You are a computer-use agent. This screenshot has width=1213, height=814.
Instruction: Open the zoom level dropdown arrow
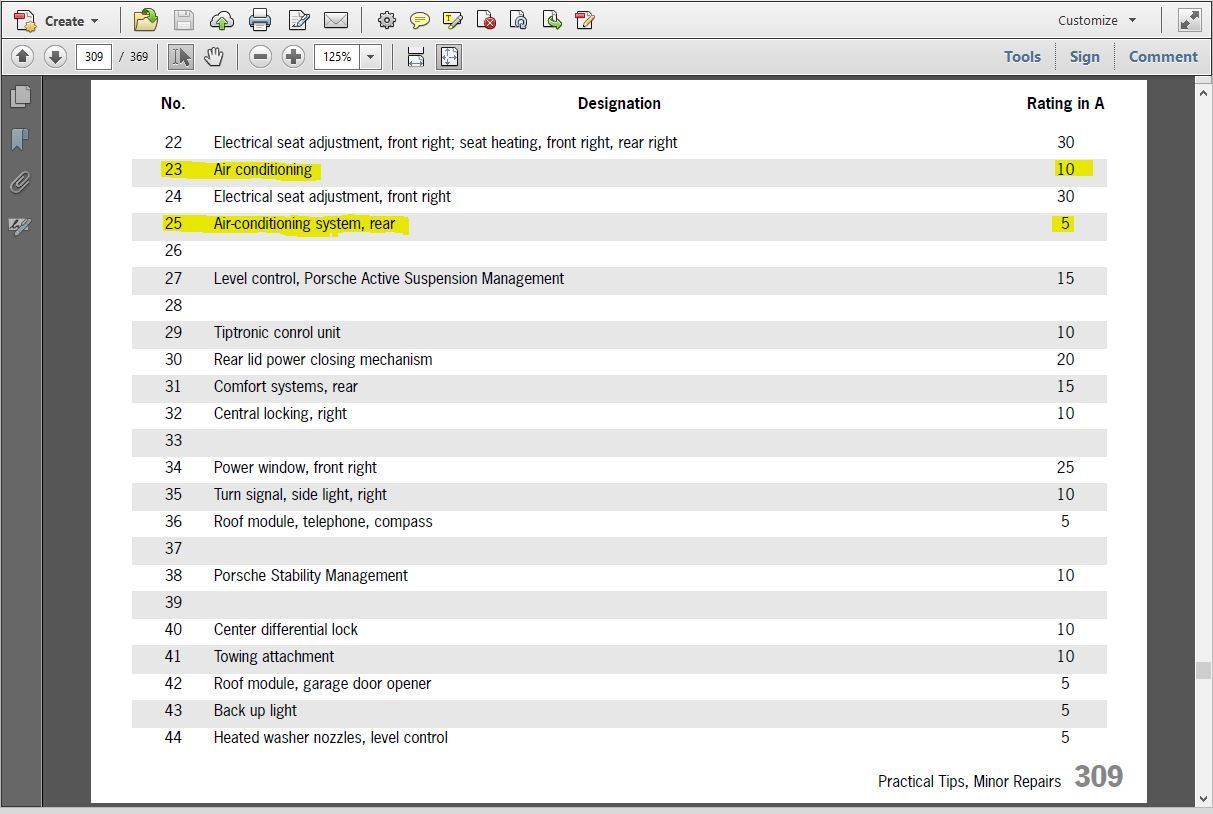[370, 57]
